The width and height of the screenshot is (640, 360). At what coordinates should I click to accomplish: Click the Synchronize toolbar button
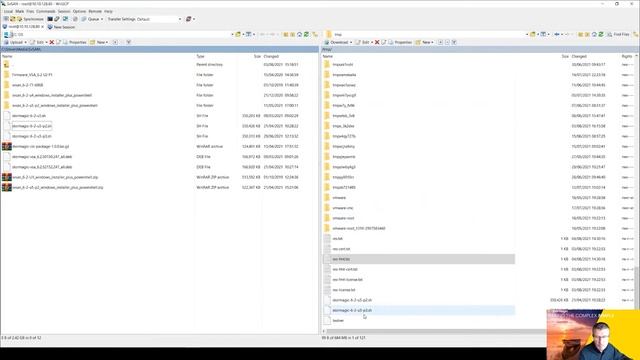(30, 19)
